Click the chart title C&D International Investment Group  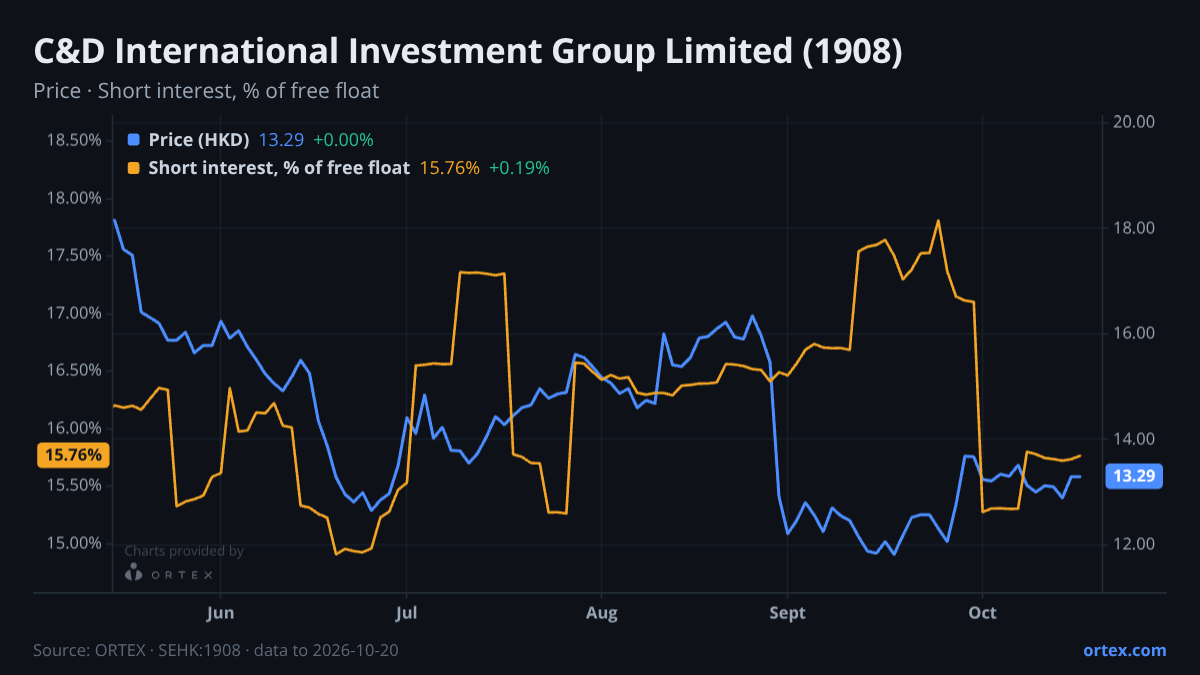[x=468, y=52]
